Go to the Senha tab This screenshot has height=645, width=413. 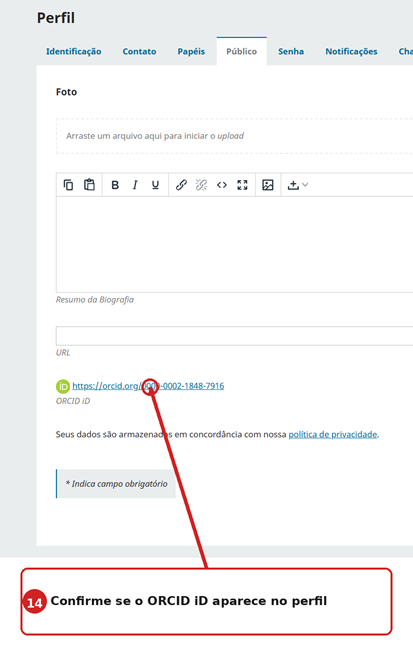pyautogui.click(x=291, y=51)
